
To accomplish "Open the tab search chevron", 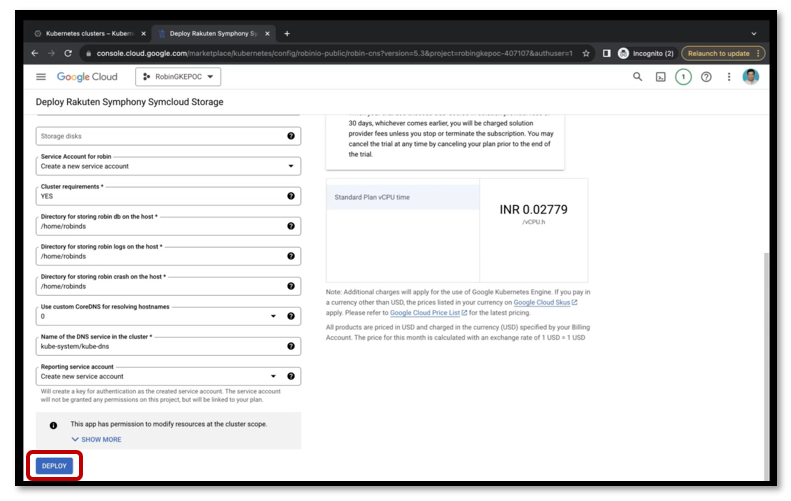I will click(x=754, y=33).
